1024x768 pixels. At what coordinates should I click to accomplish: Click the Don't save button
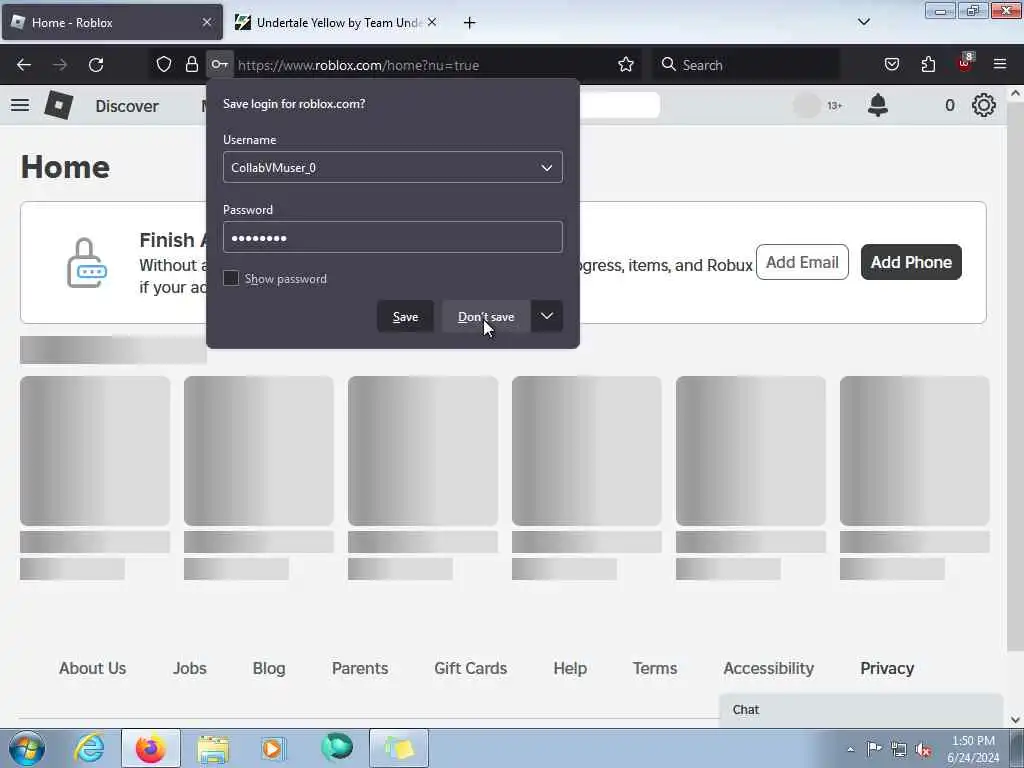pos(486,316)
